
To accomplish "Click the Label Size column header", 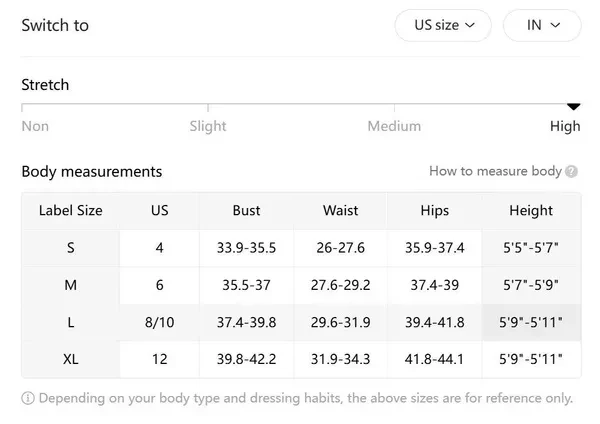I will [x=71, y=211].
